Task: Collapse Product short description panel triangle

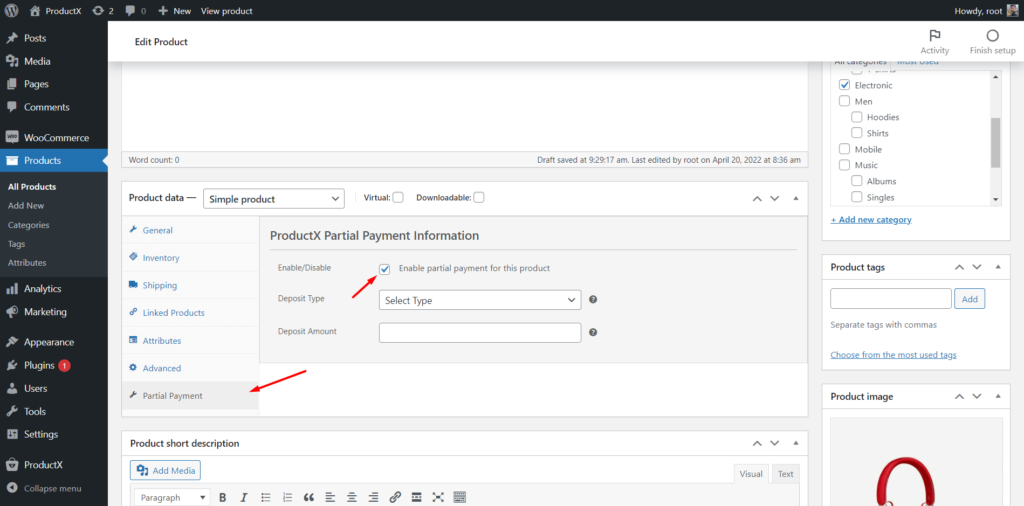Action: (795, 443)
